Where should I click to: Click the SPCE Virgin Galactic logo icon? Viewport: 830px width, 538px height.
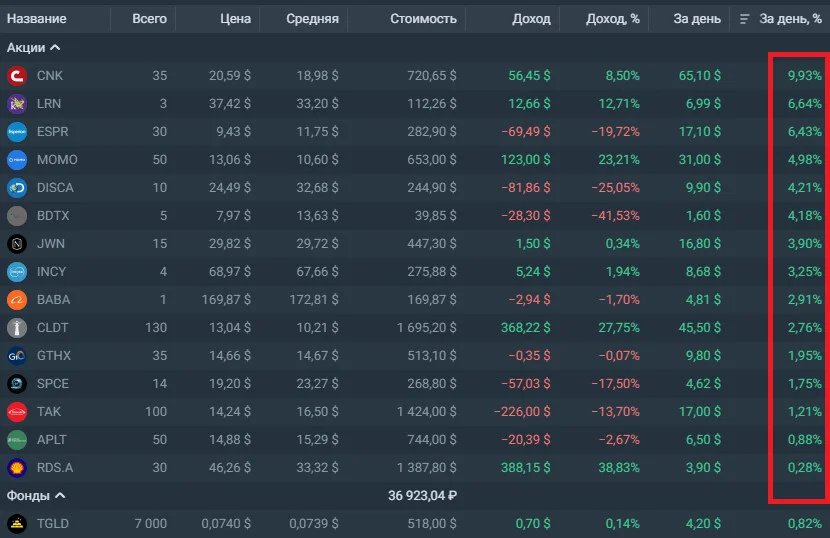click(17, 384)
